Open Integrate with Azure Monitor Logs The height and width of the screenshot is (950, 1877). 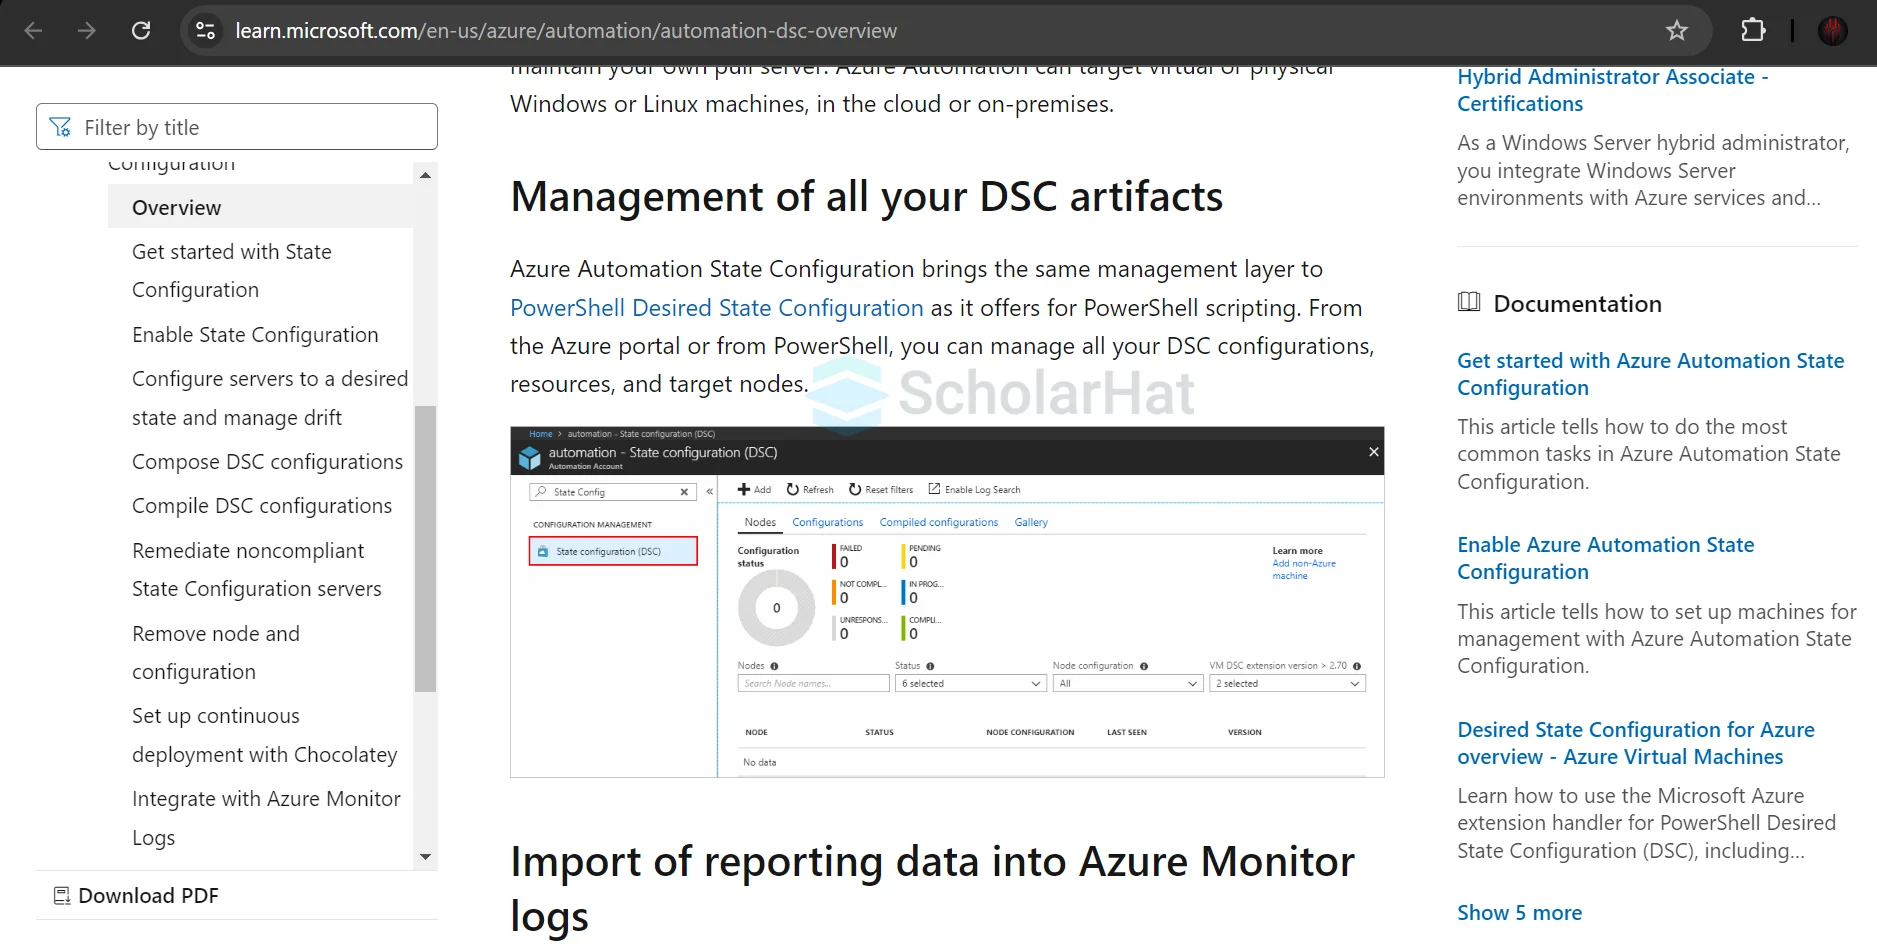(x=266, y=818)
